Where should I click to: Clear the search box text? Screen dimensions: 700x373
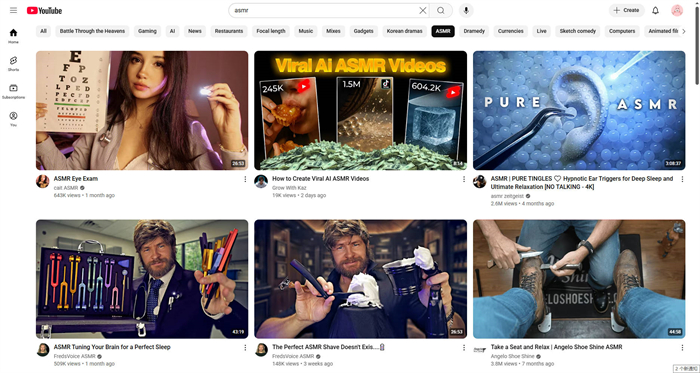pos(422,10)
